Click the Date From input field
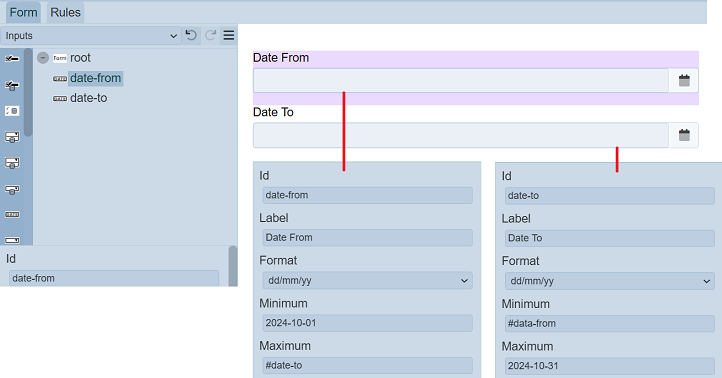This screenshot has height=378, width=722. pyautogui.click(x=461, y=81)
